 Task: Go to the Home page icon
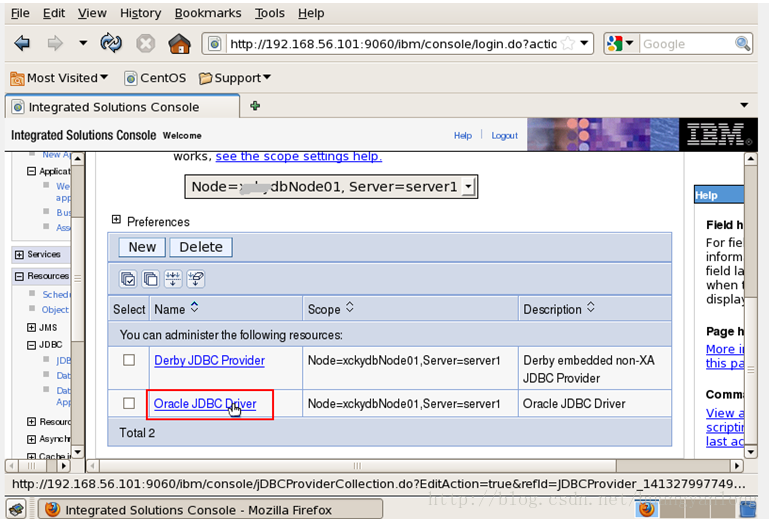pos(179,44)
